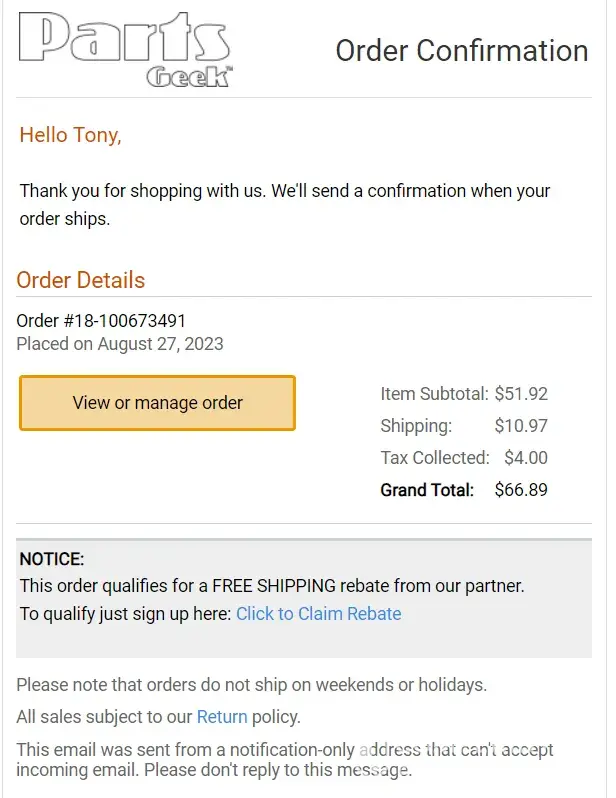The image size is (616, 798).
Task: Click the $66.89 grand total amount
Action: point(521,490)
